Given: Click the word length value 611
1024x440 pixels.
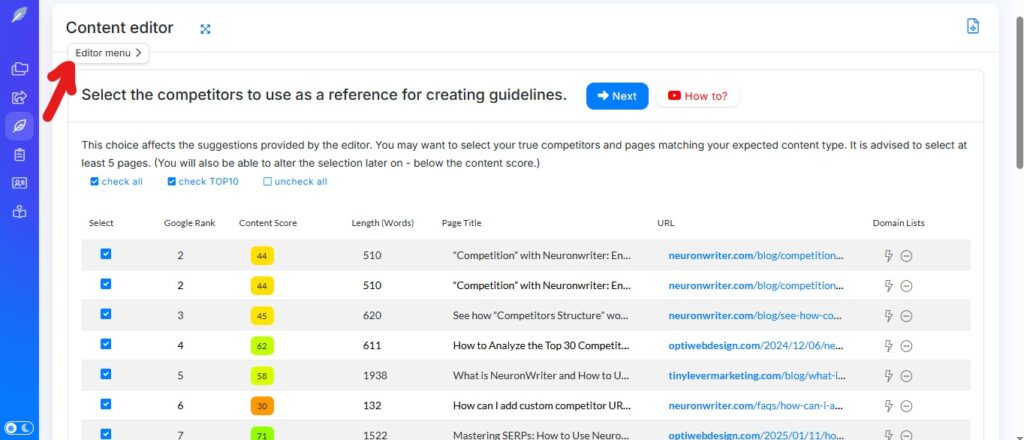Looking at the screenshot, I should pos(372,346).
